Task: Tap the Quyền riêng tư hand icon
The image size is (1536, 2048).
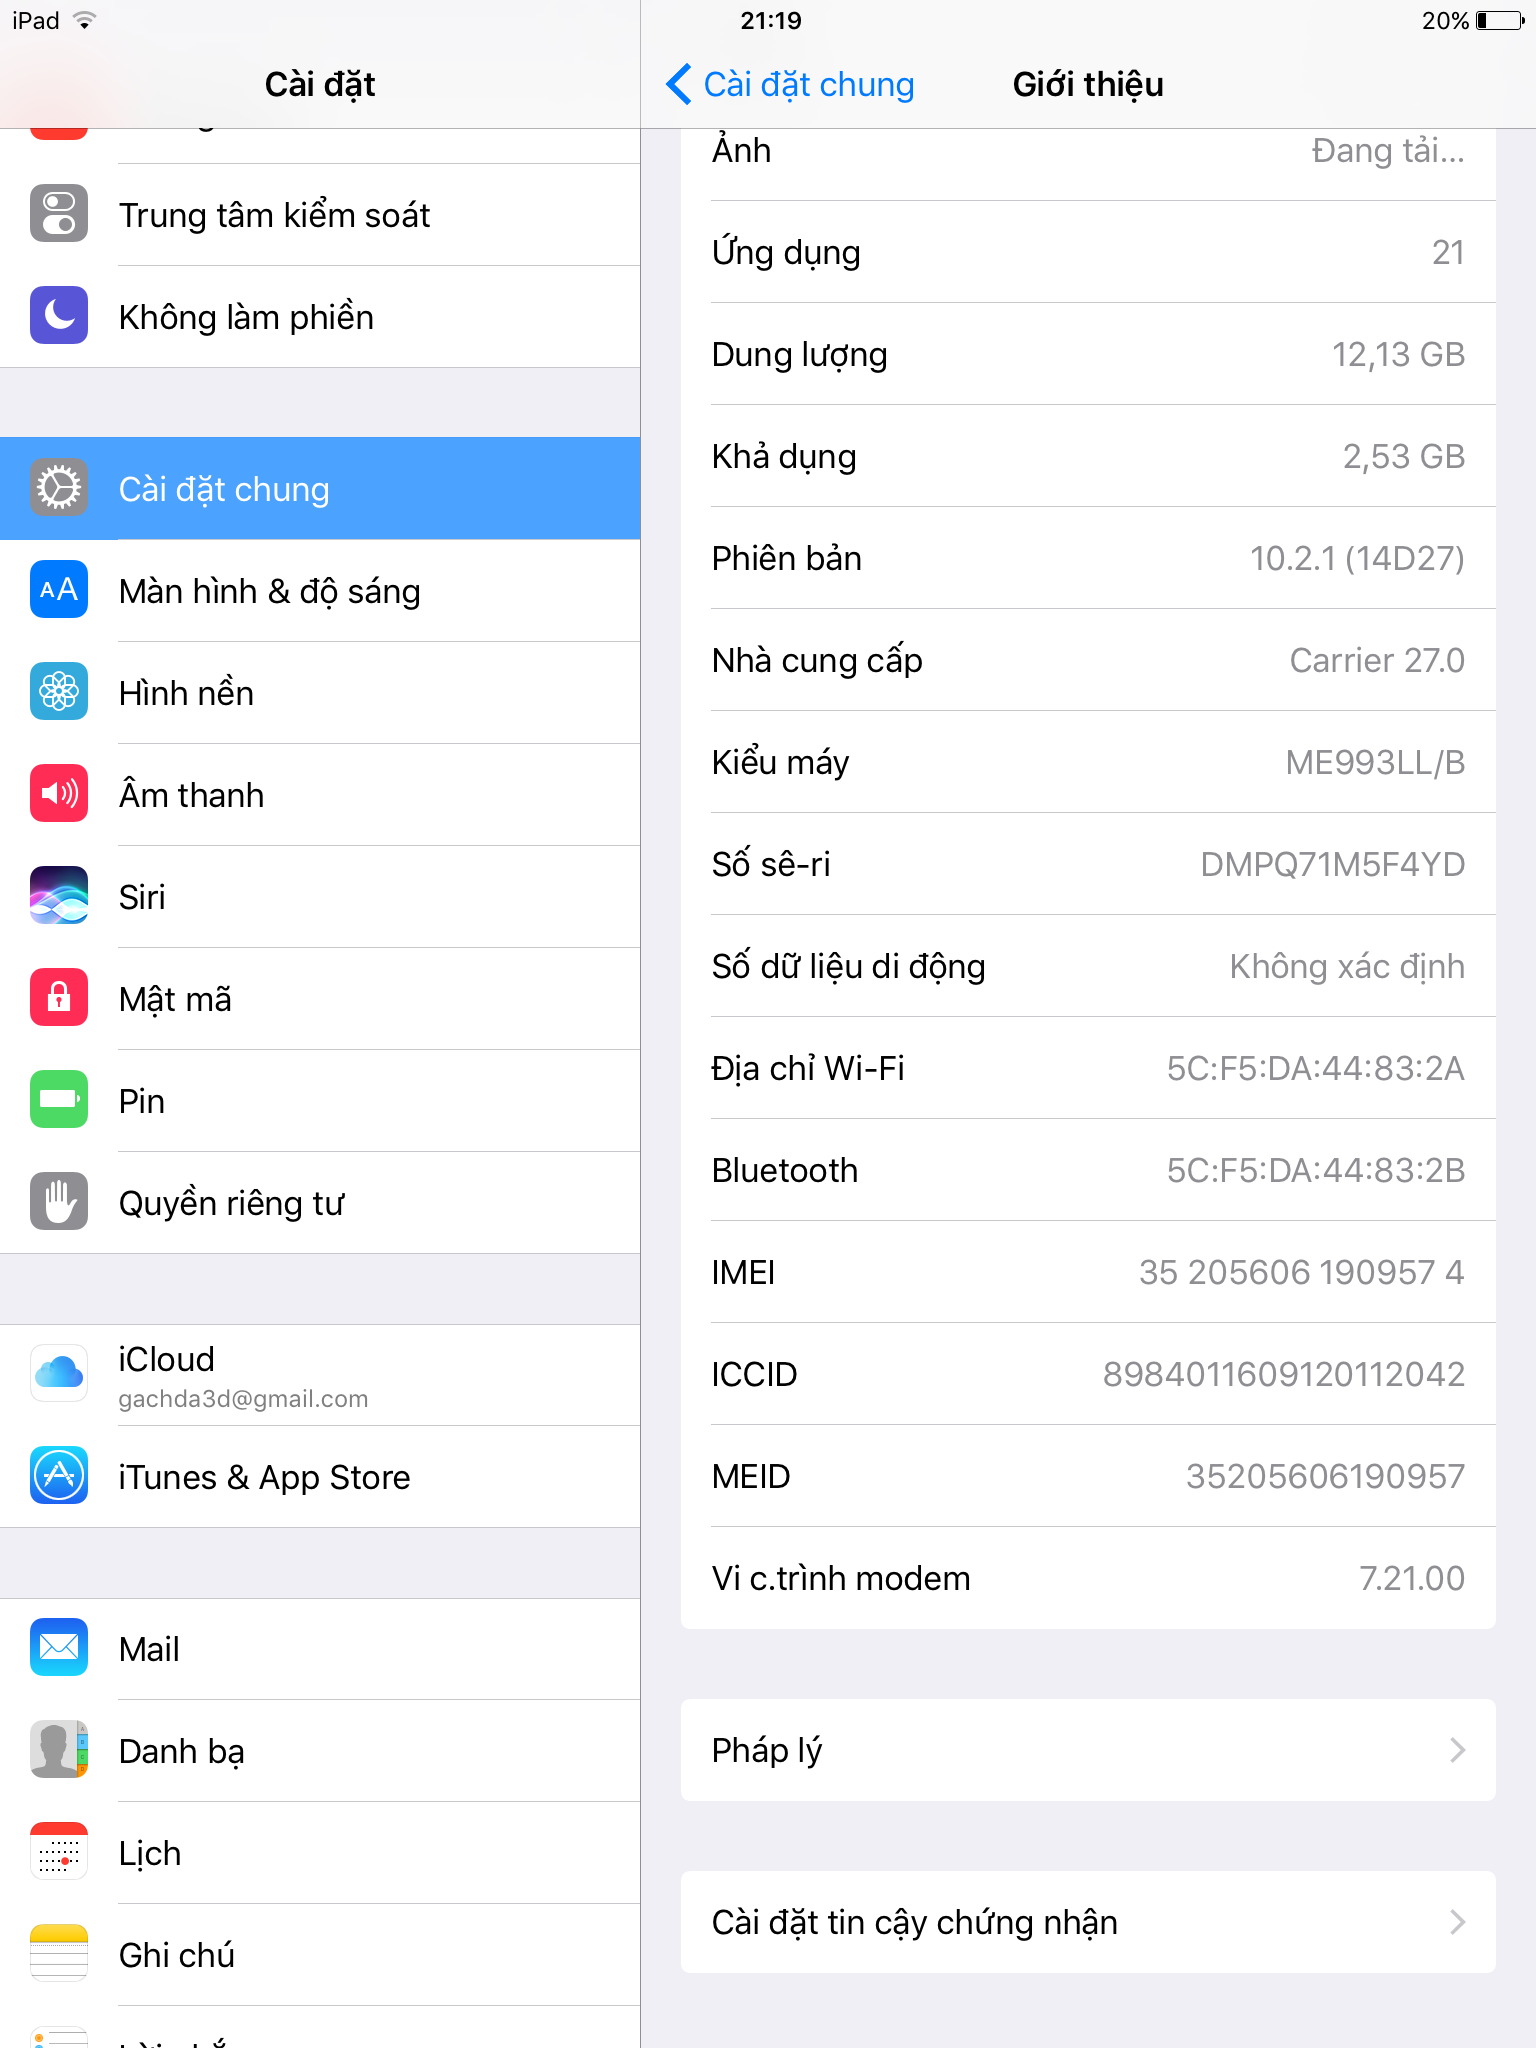Action: (59, 1202)
